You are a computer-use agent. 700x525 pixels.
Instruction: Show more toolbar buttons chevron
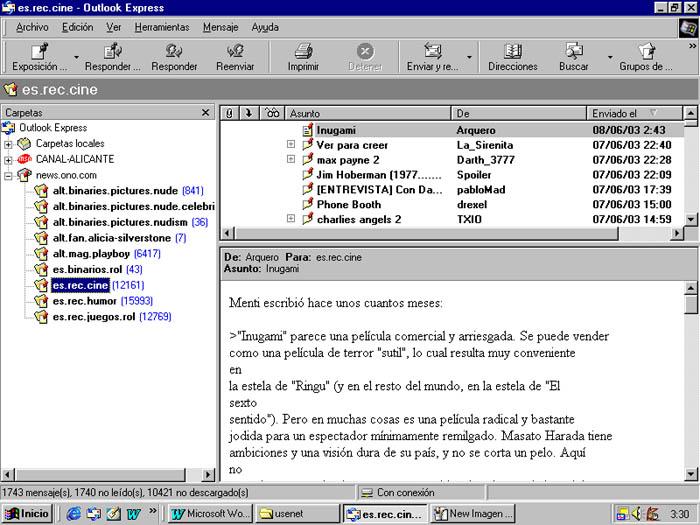692,46
